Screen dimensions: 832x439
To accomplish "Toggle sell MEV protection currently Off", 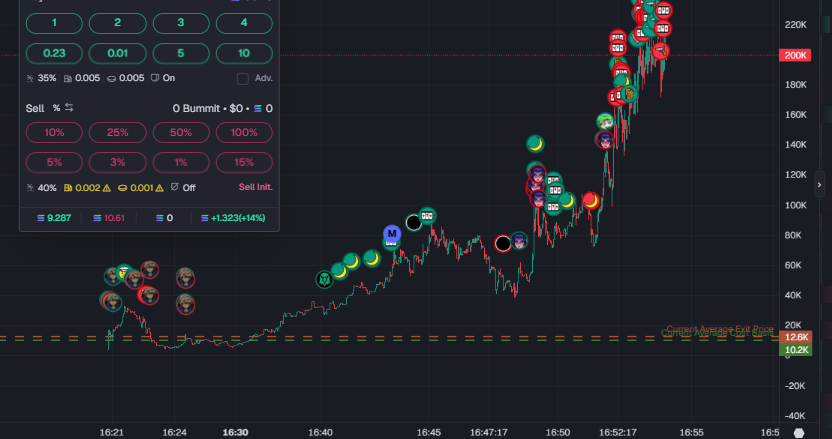I will (183, 187).
